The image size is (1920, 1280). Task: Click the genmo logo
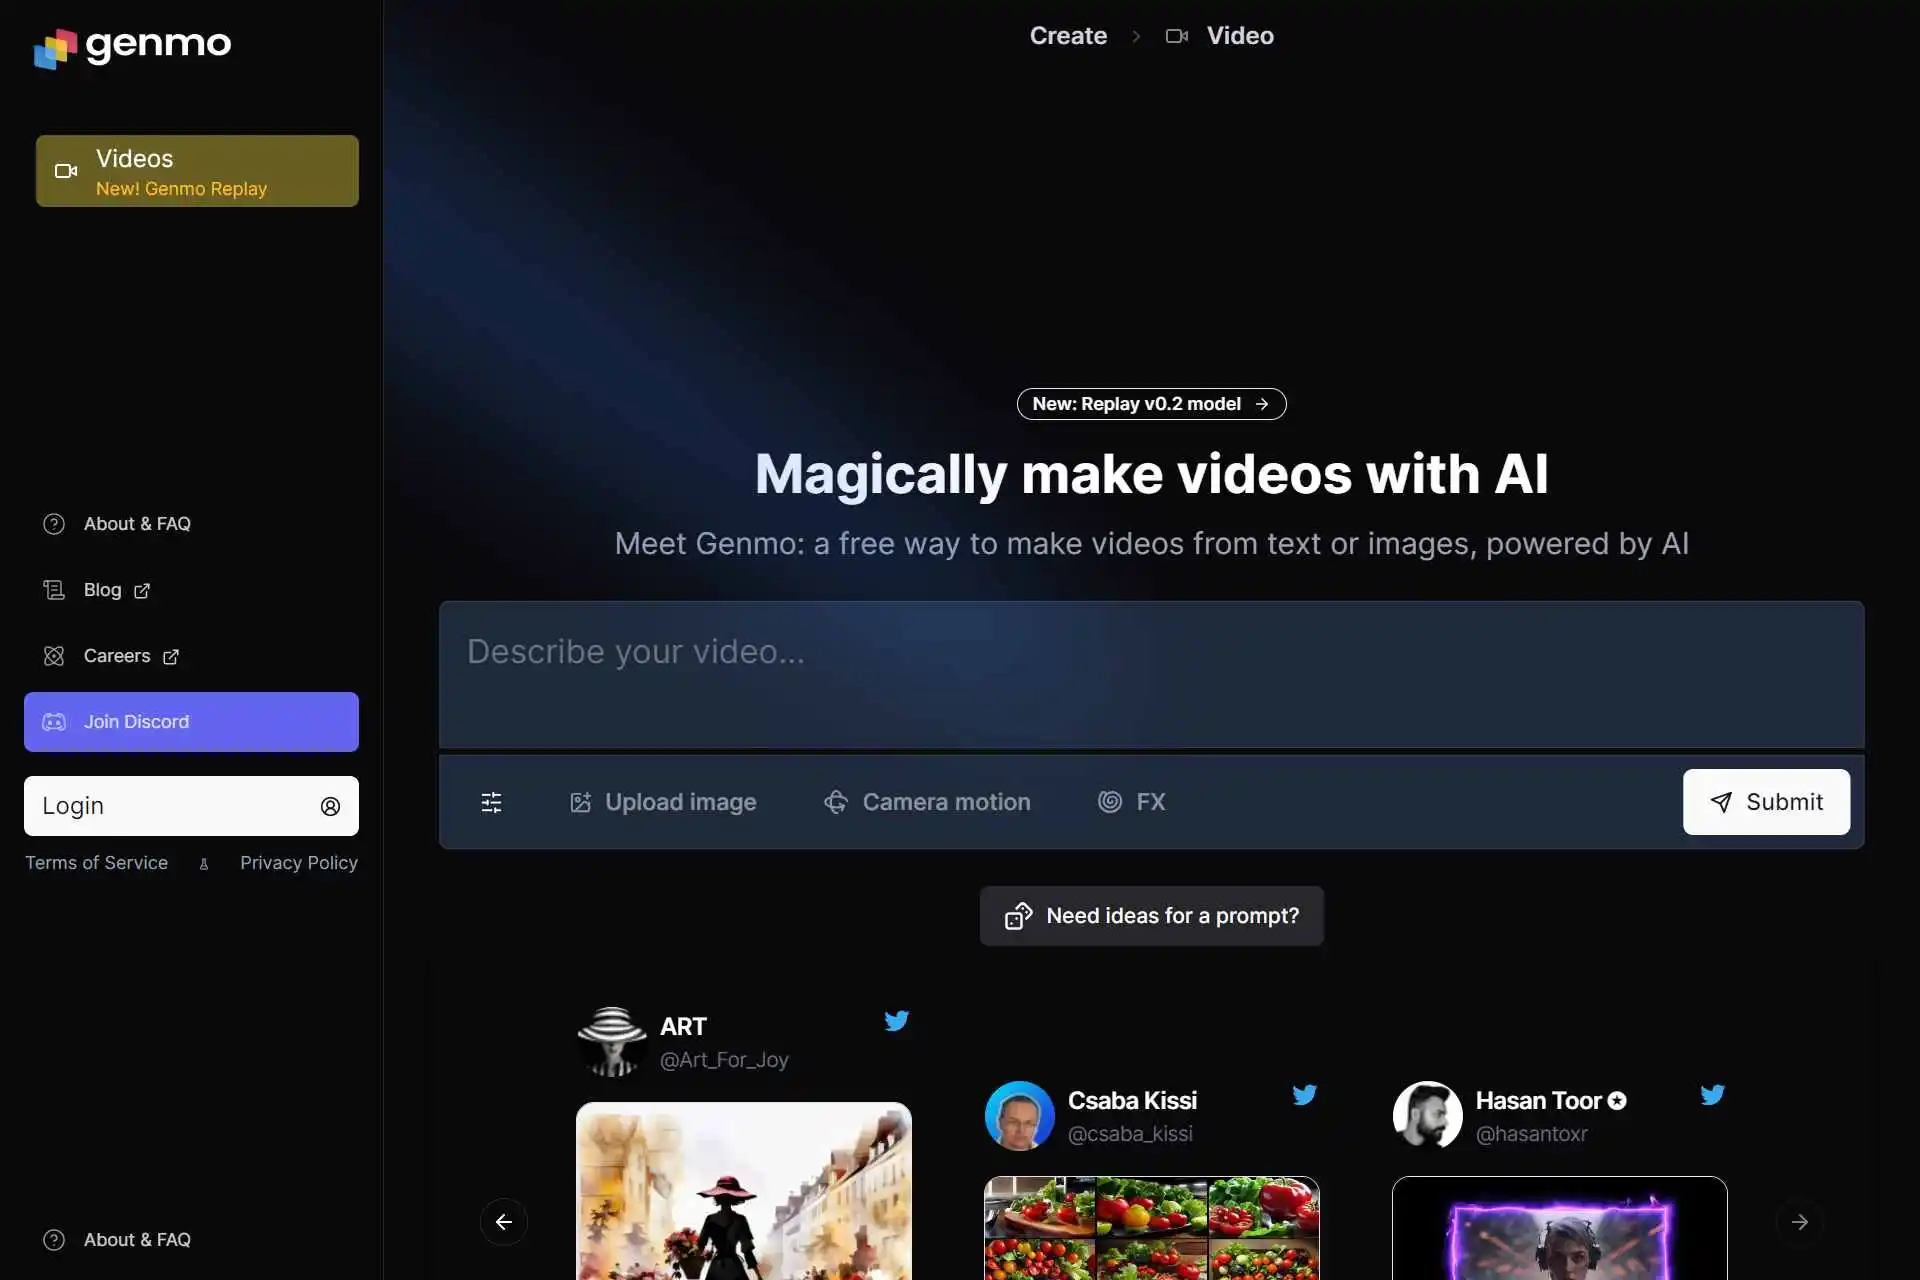[132, 46]
